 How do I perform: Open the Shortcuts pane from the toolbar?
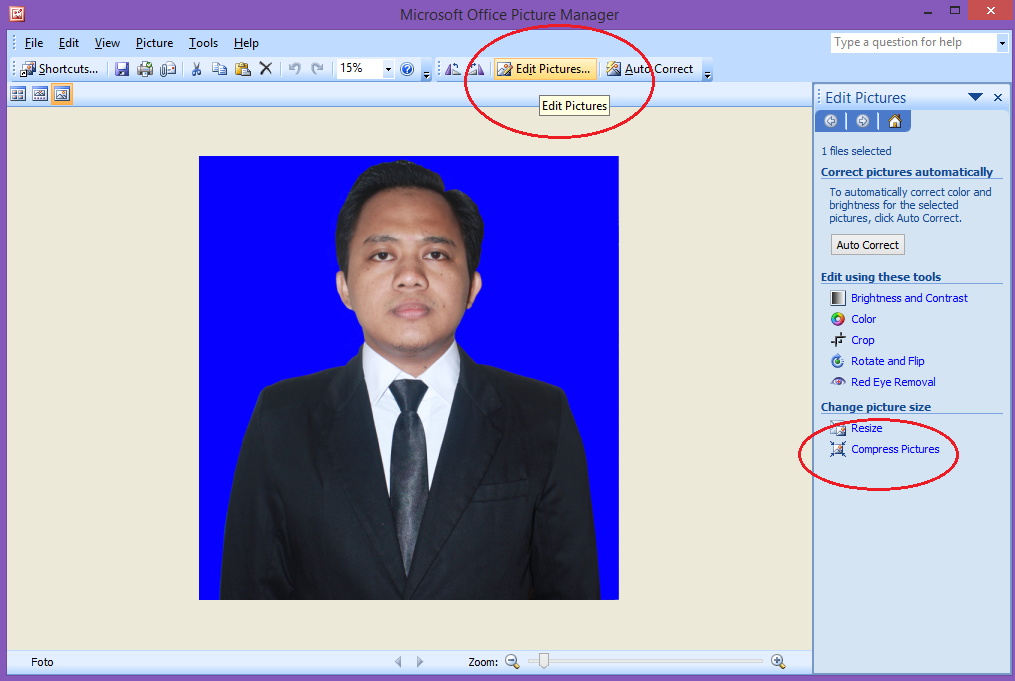tap(59, 69)
